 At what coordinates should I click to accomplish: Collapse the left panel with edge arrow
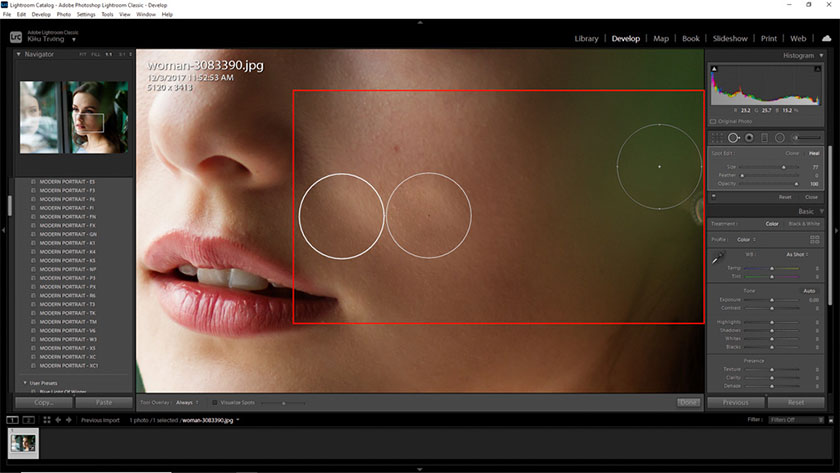point(3,230)
